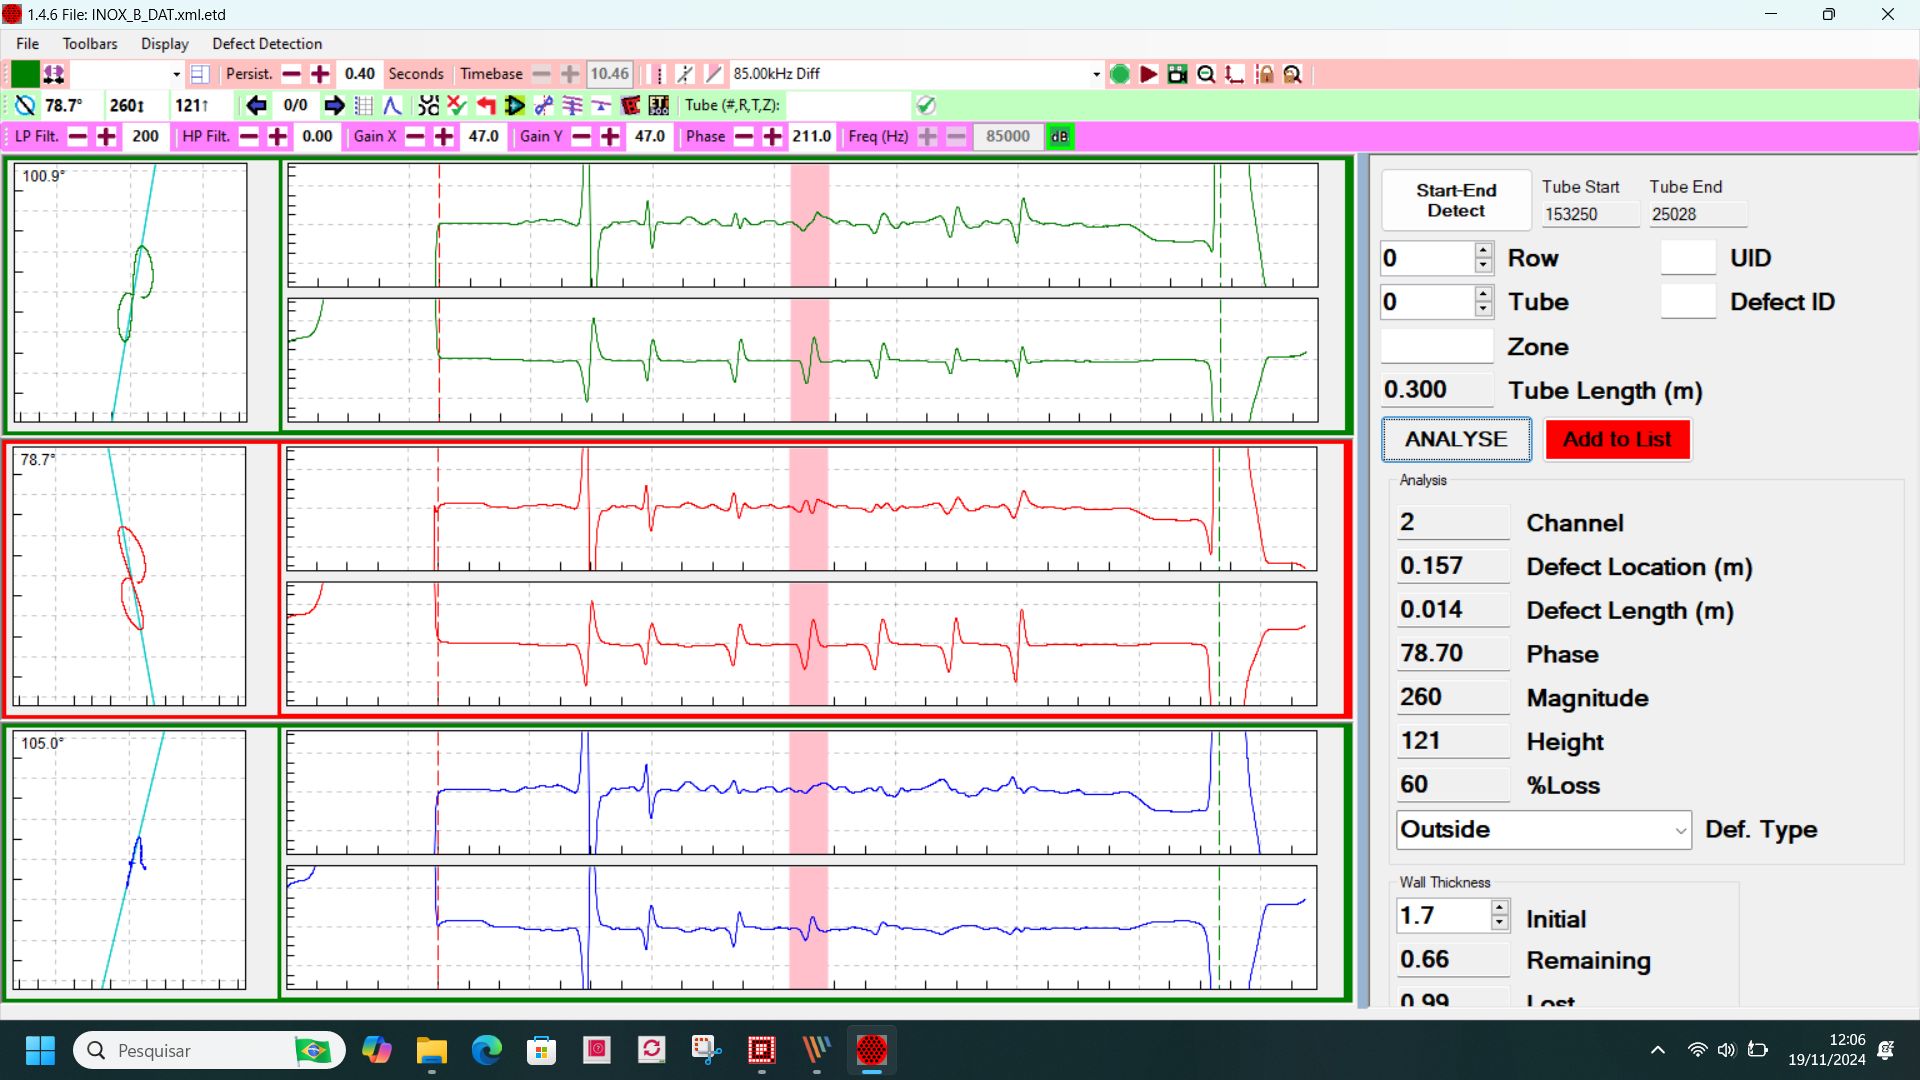Open the Defect Detection menu

(267, 44)
